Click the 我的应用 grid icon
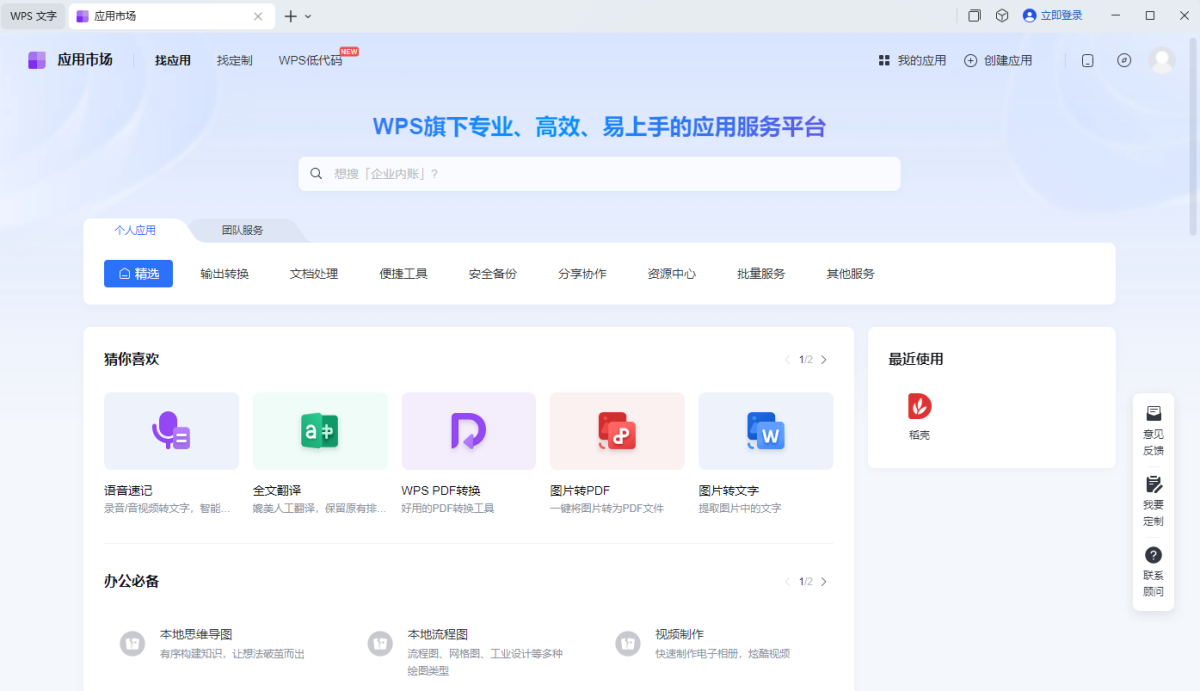The height and width of the screenshot is (691, 1200). click(884, 60)
